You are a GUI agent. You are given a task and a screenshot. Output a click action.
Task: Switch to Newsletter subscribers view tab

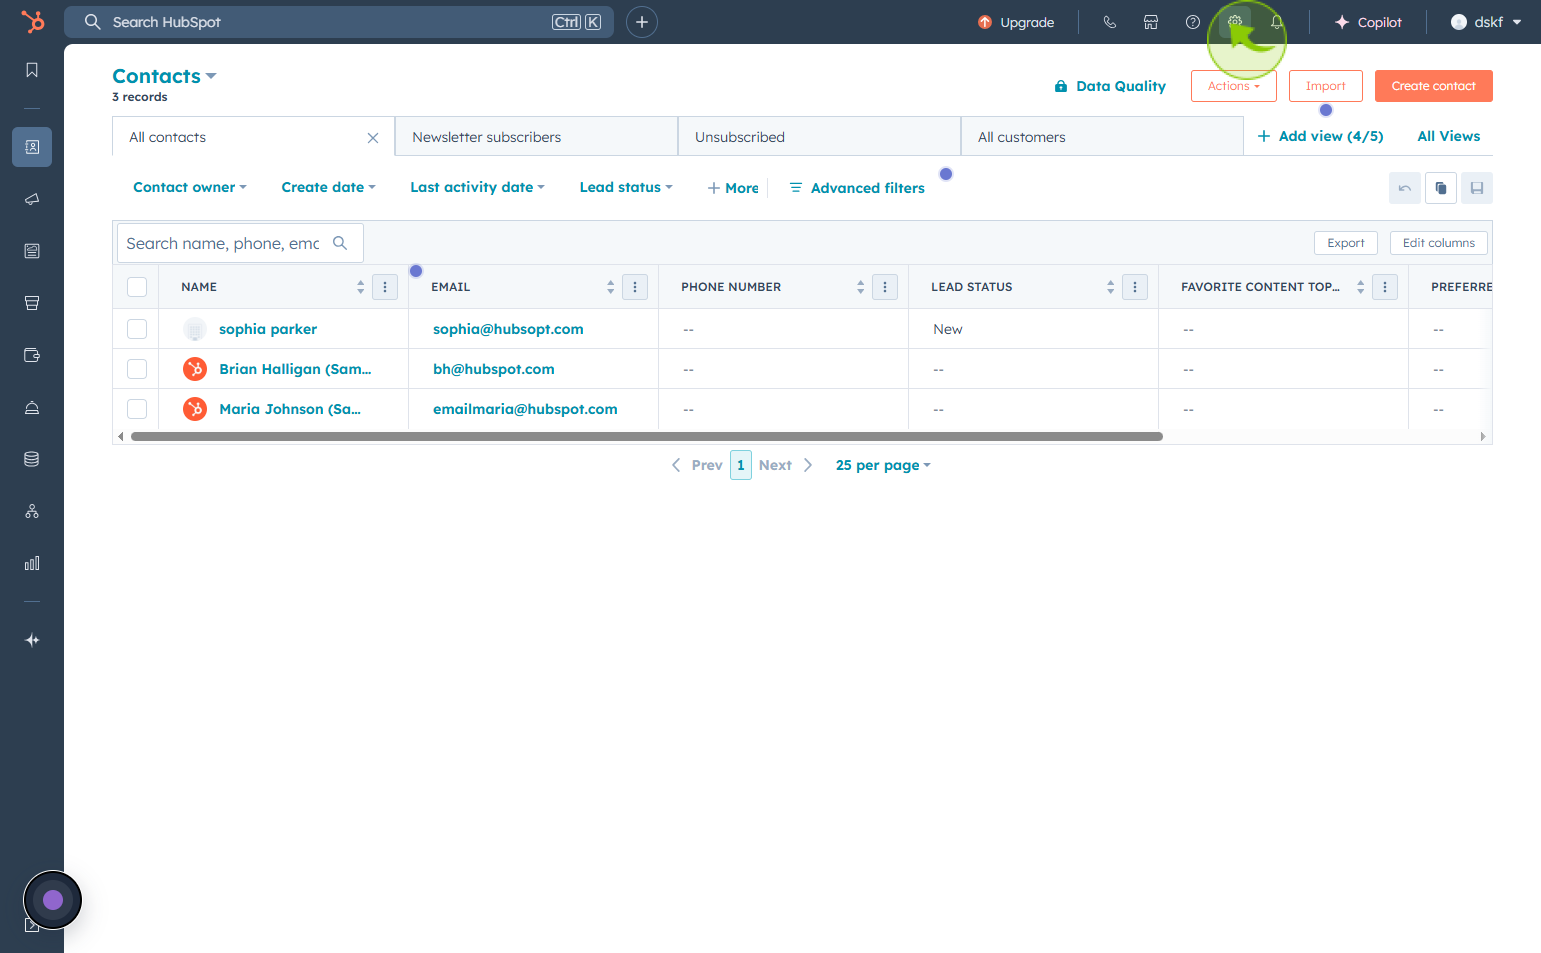click(536, 136)
